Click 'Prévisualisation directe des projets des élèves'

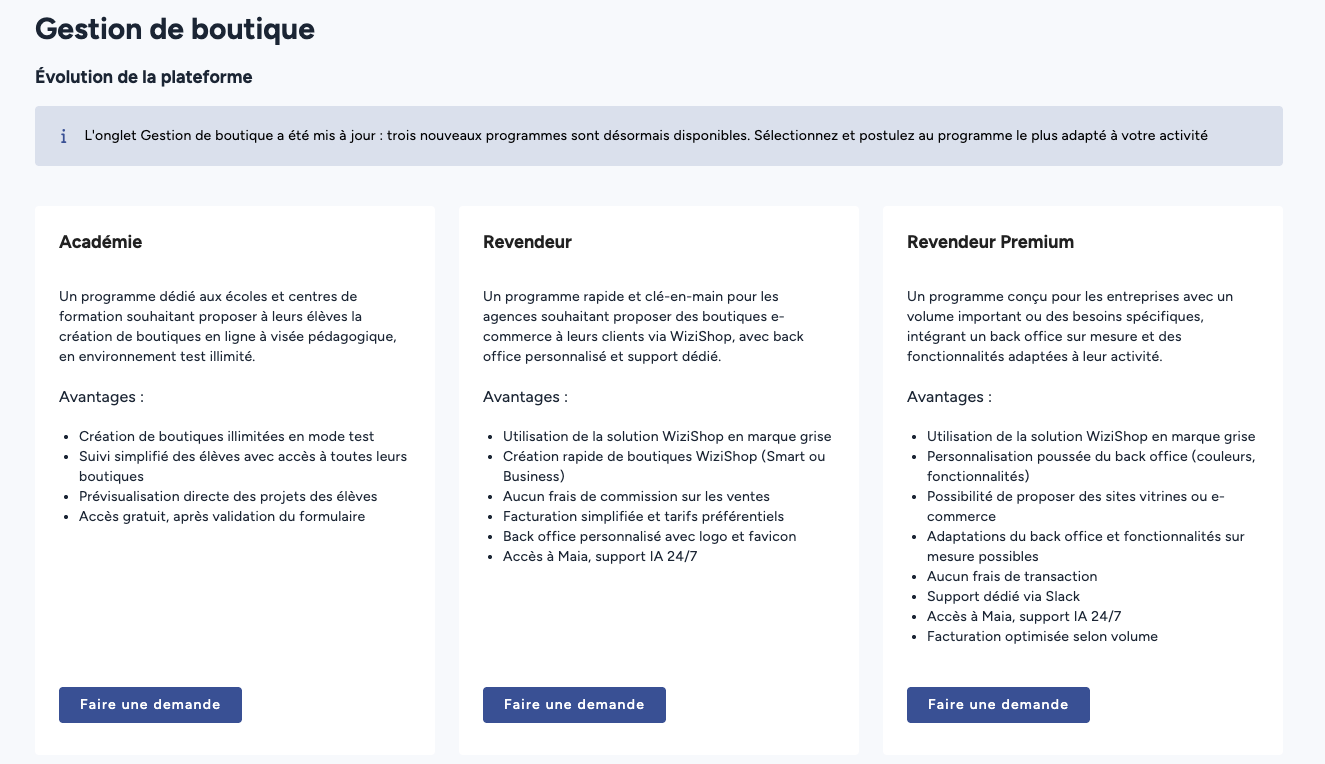coord(228,496)
